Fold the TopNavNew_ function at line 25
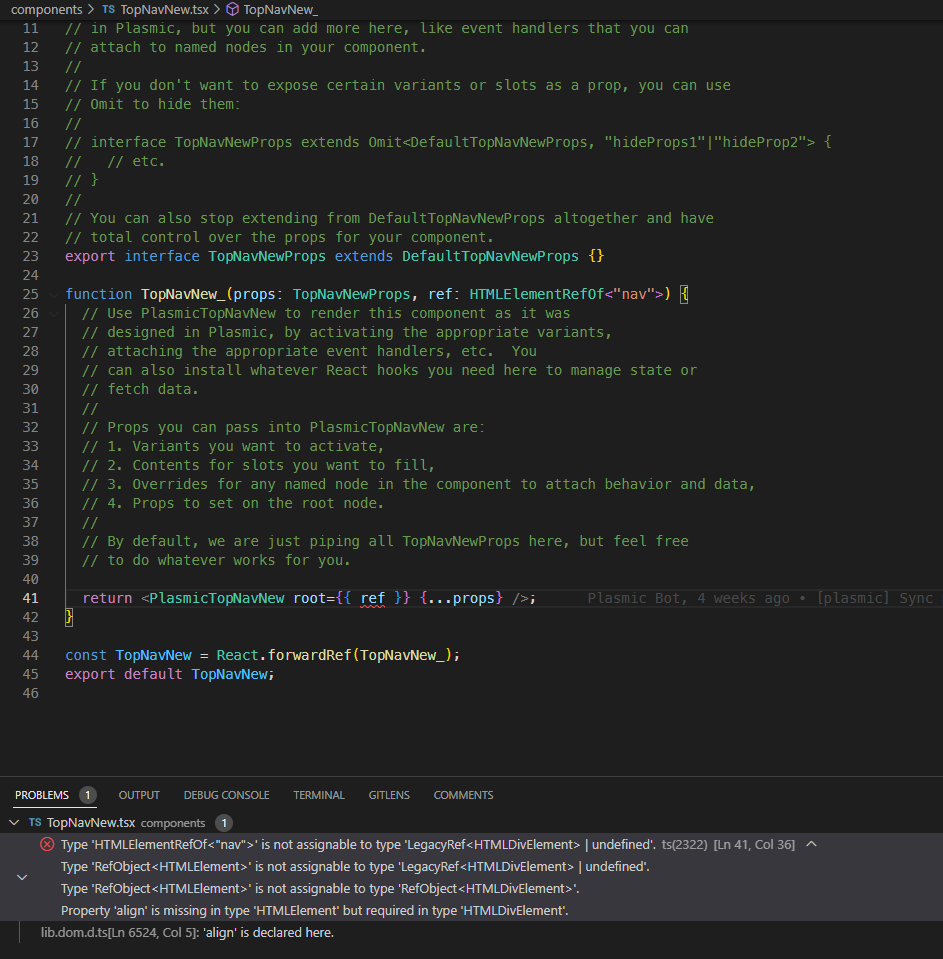The width and height of the screenshot is (943, 959). (x=54, y=294)
